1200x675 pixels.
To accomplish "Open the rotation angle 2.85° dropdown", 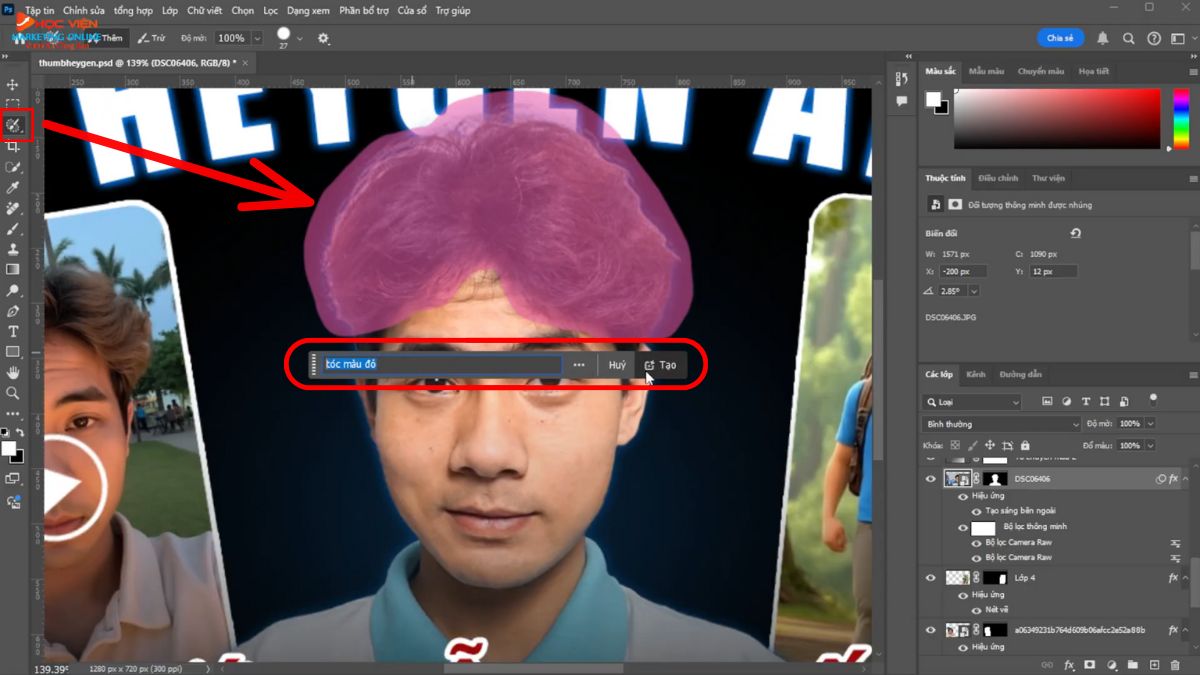I will (x=974, y=291).
